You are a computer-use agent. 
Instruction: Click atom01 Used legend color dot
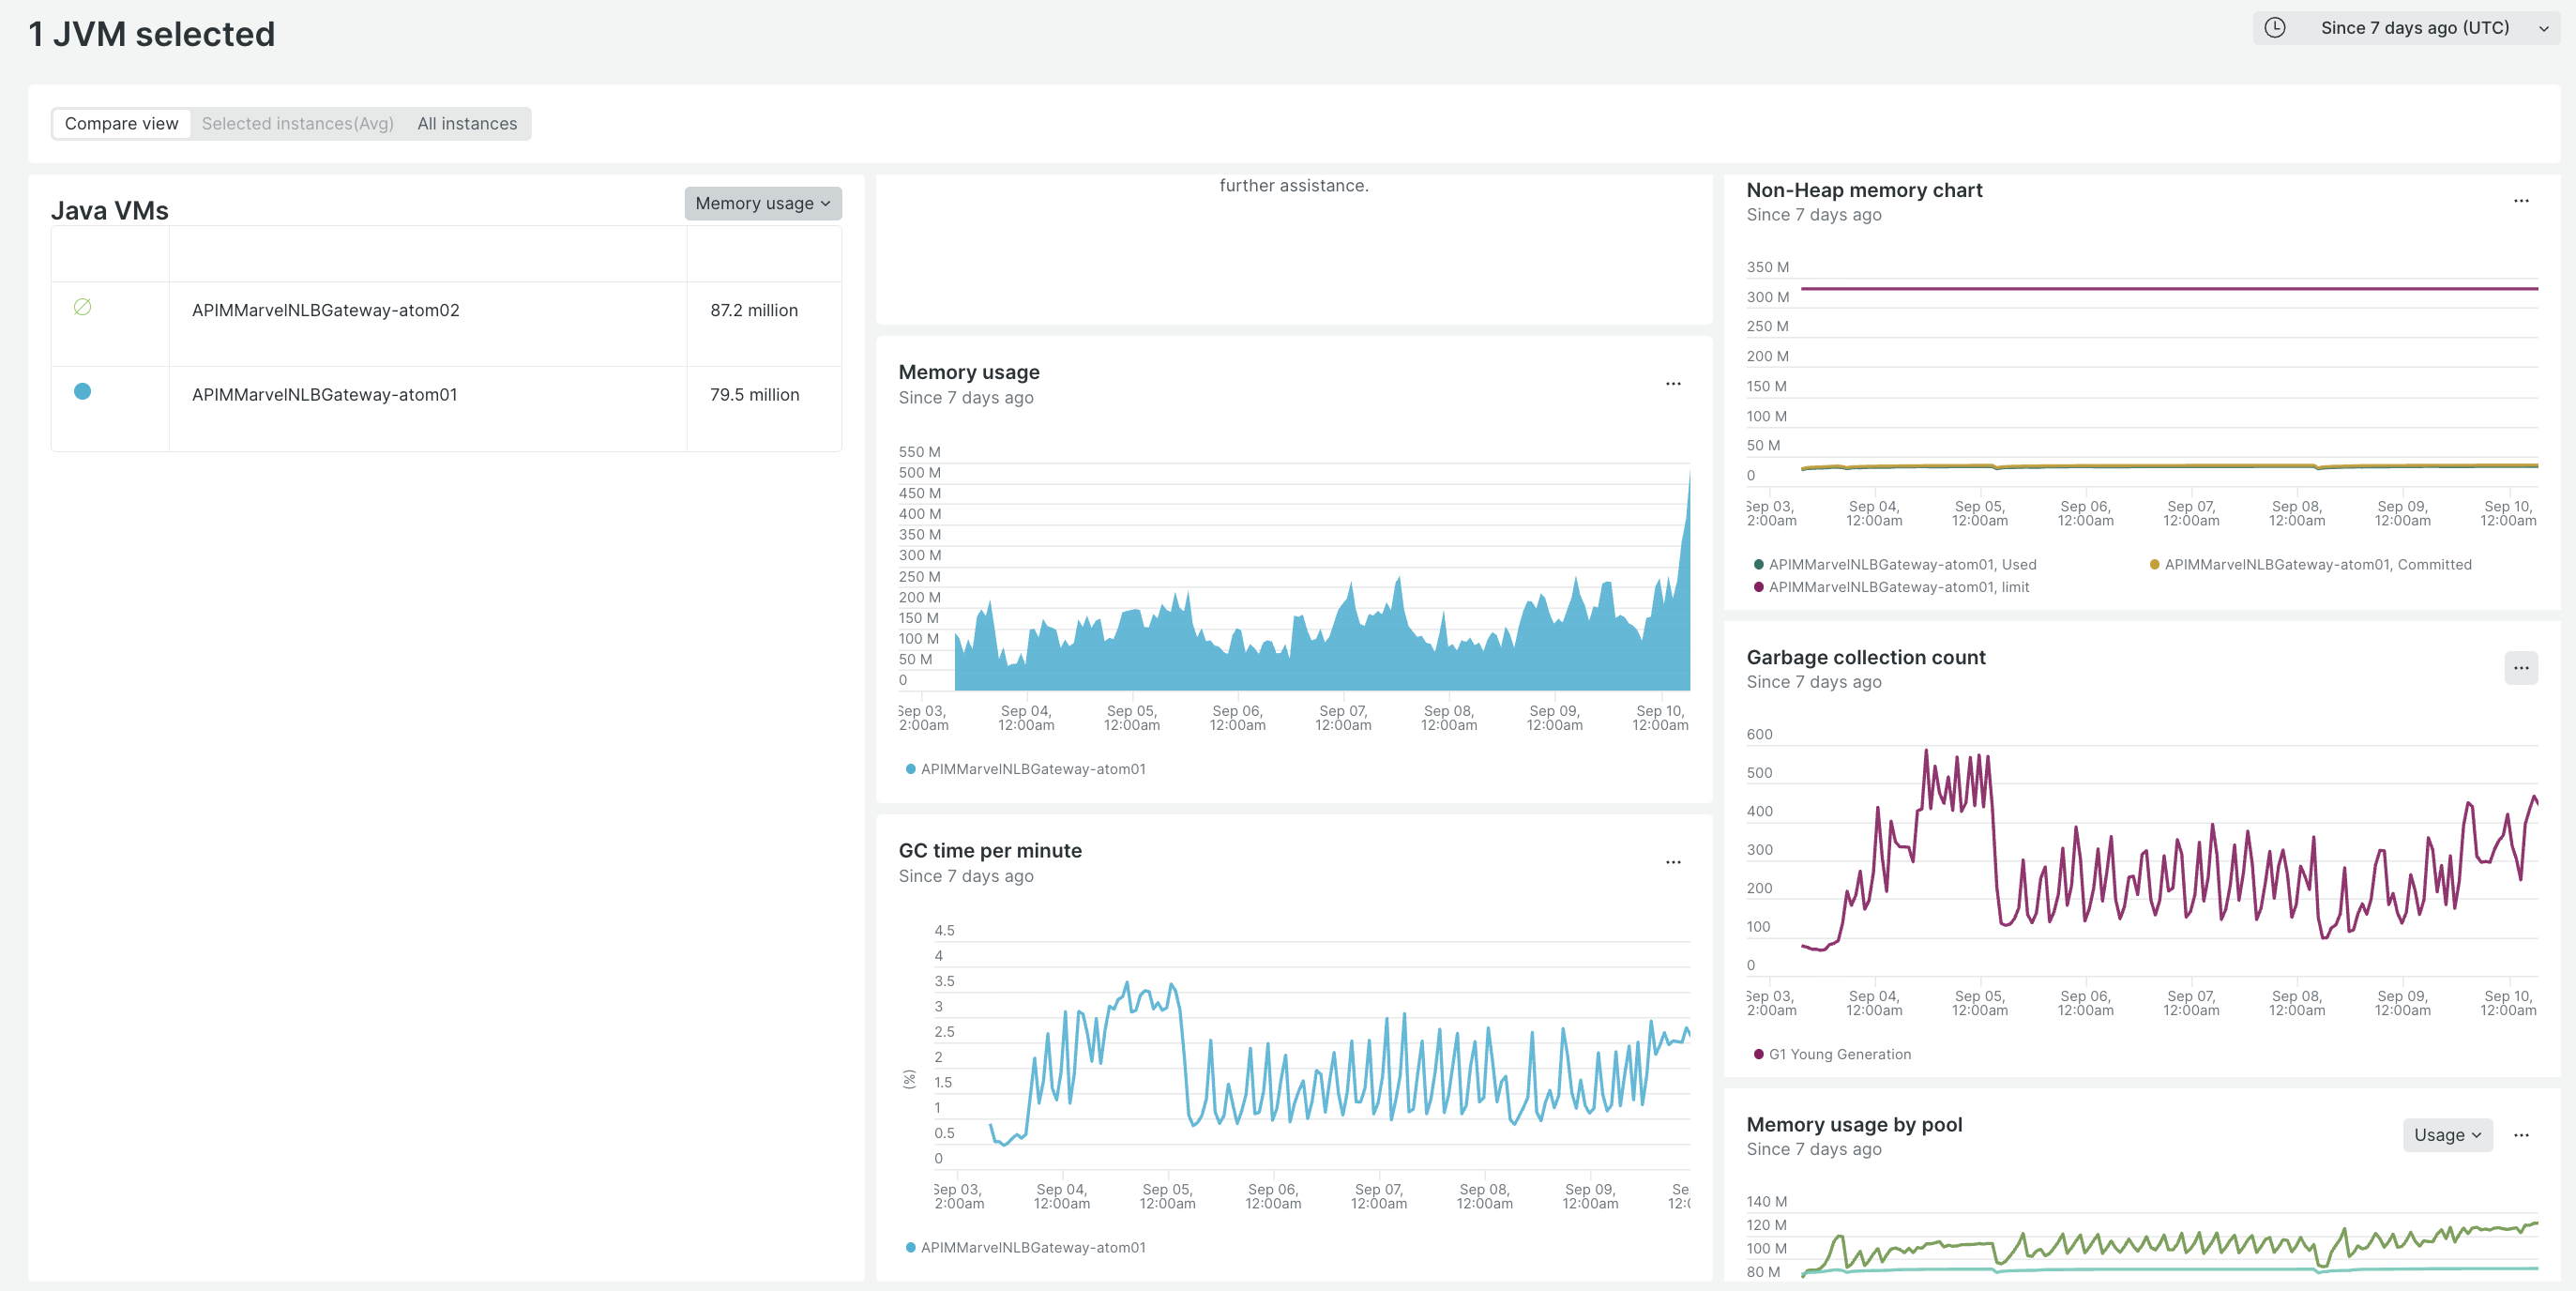1758,565
